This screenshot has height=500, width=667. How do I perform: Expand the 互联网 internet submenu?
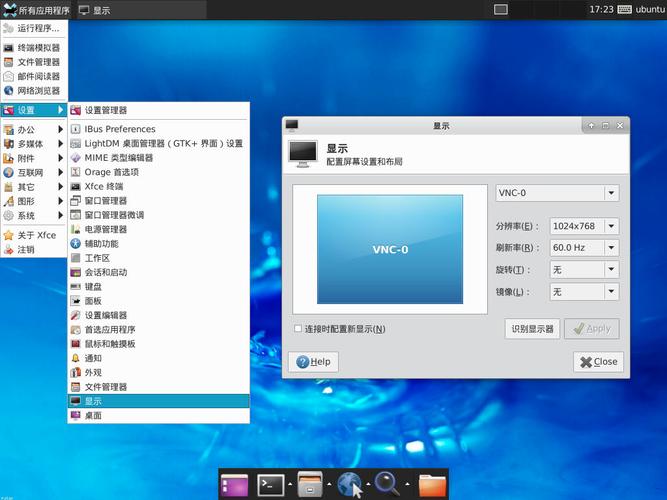(x=34, y=172)
